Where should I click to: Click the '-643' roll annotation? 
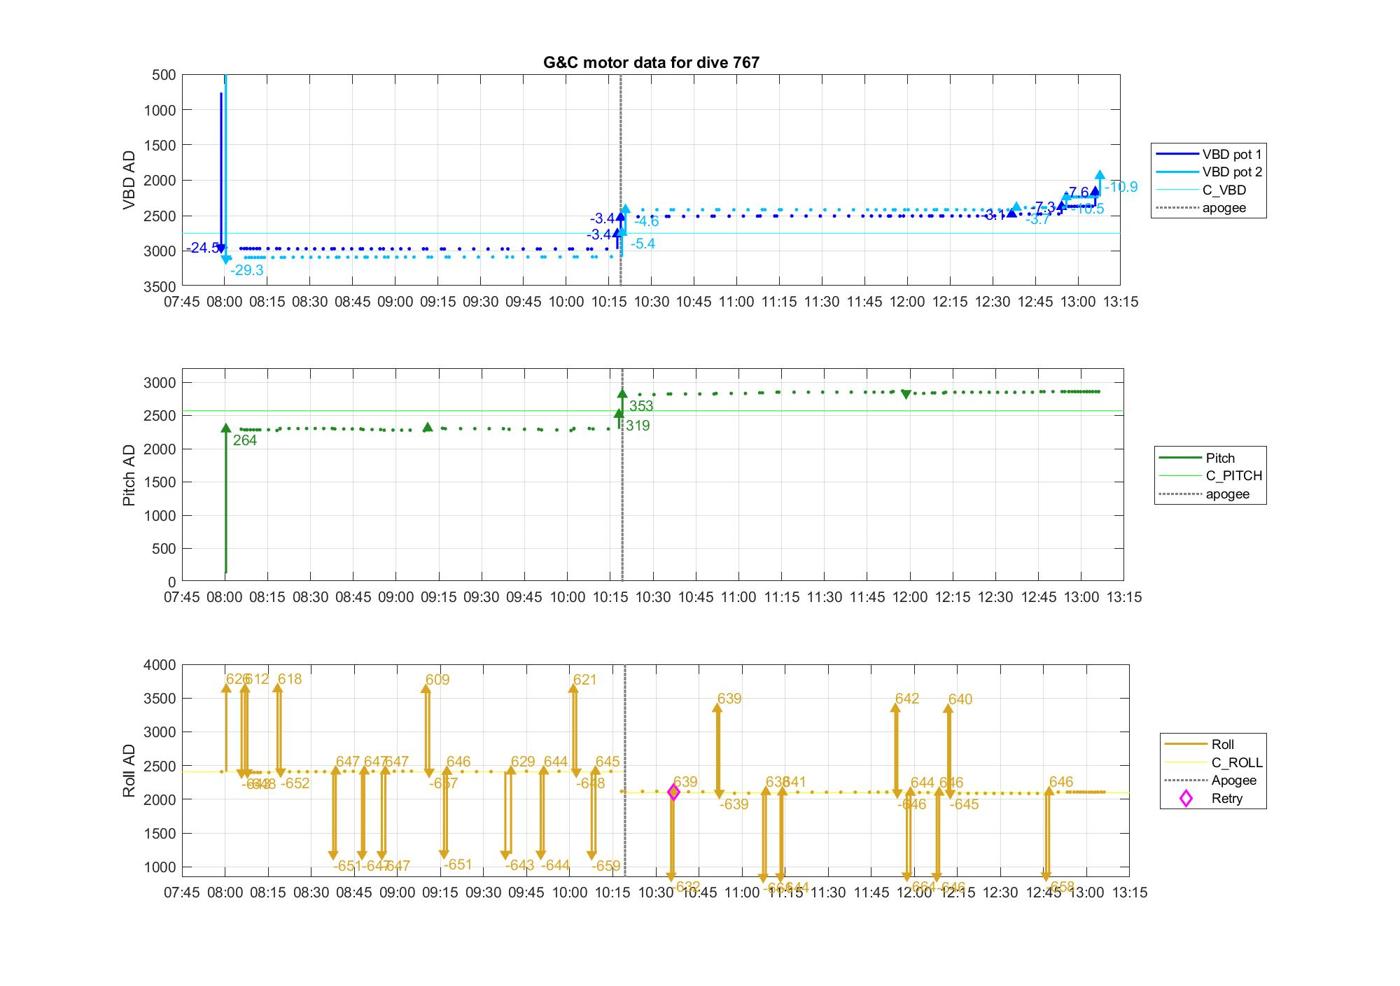pyautogui.click(x=519, y=865)
